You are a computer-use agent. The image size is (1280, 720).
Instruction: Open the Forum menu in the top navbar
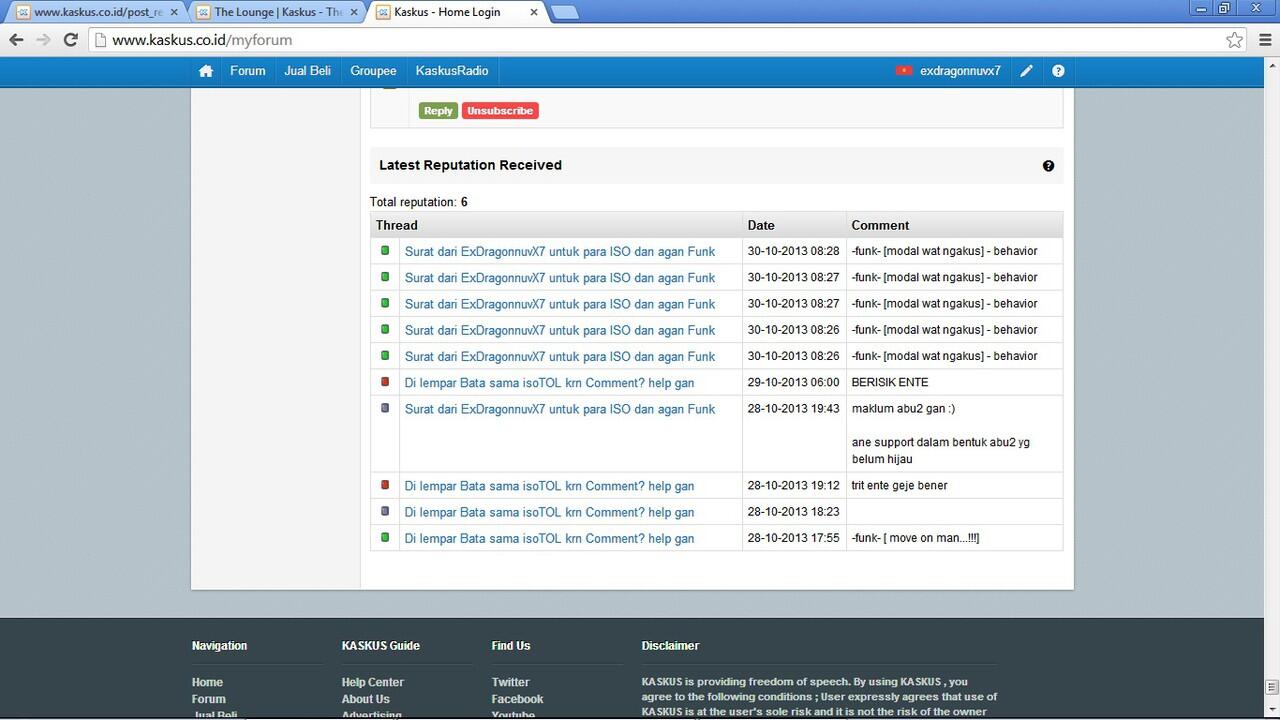click(x=248, y=71)
